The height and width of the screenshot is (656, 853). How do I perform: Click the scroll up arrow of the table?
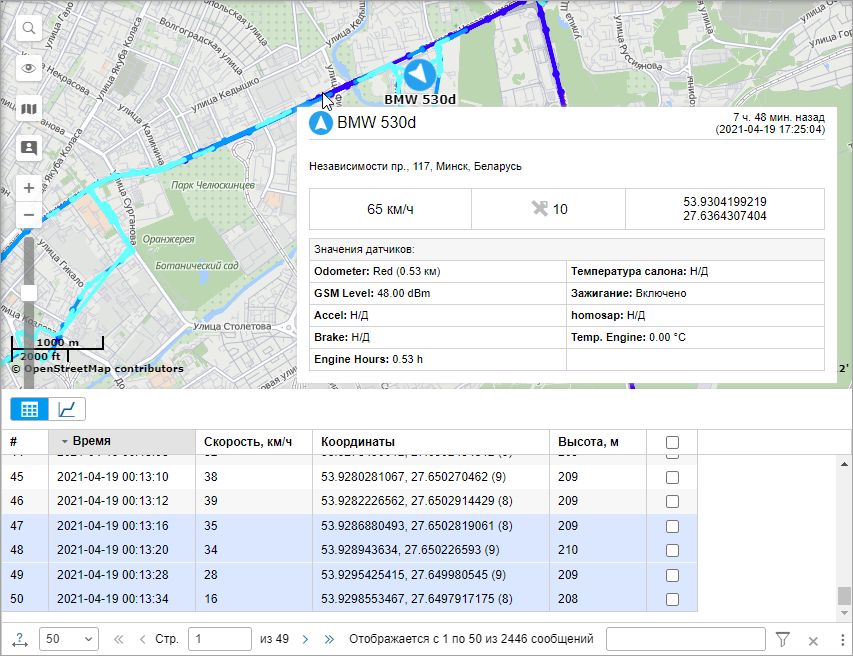click(844, 464)
